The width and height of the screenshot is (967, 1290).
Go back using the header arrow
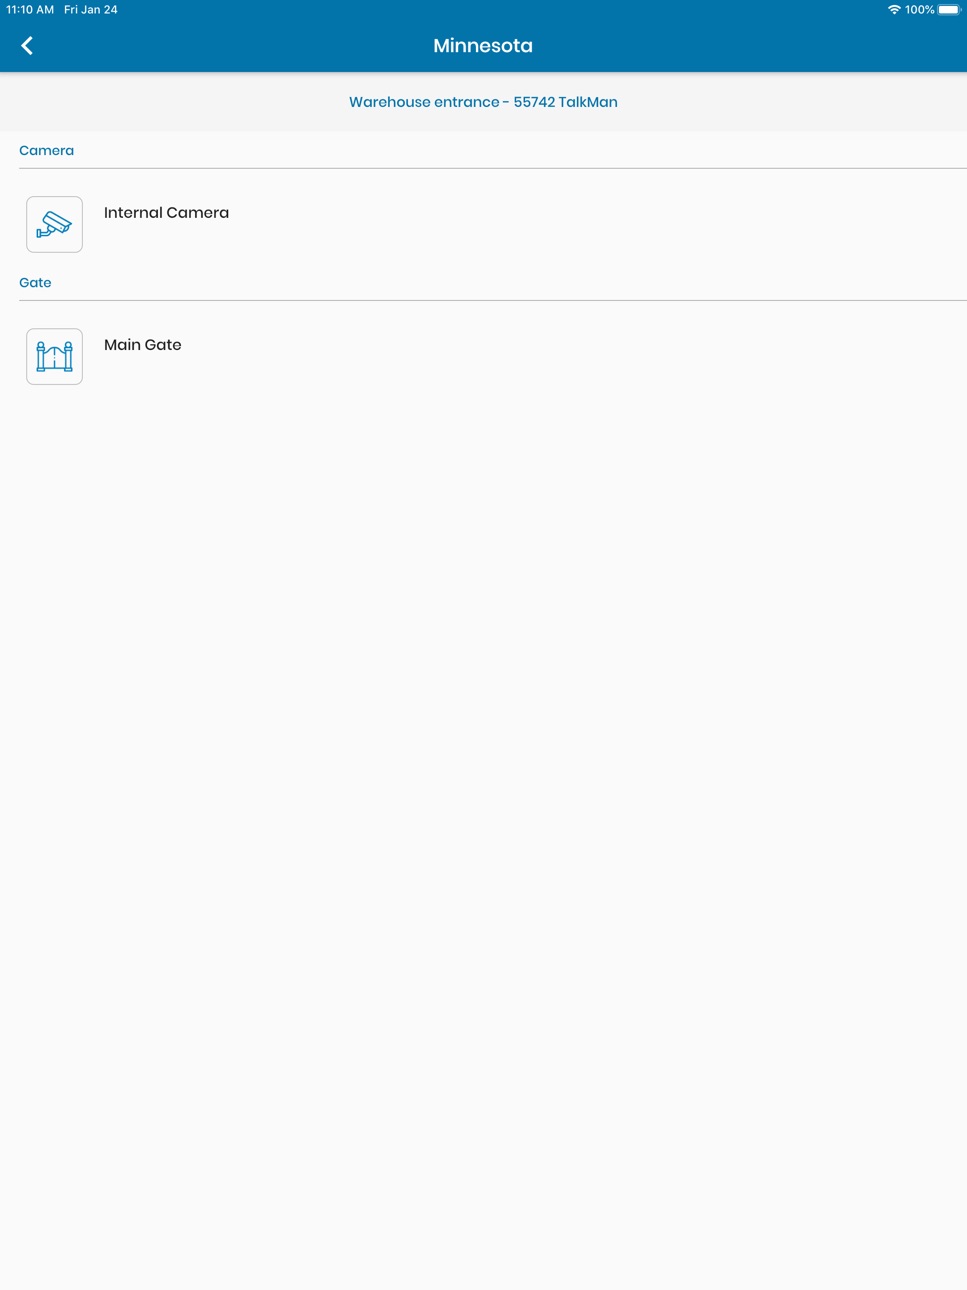coord(27,45)
